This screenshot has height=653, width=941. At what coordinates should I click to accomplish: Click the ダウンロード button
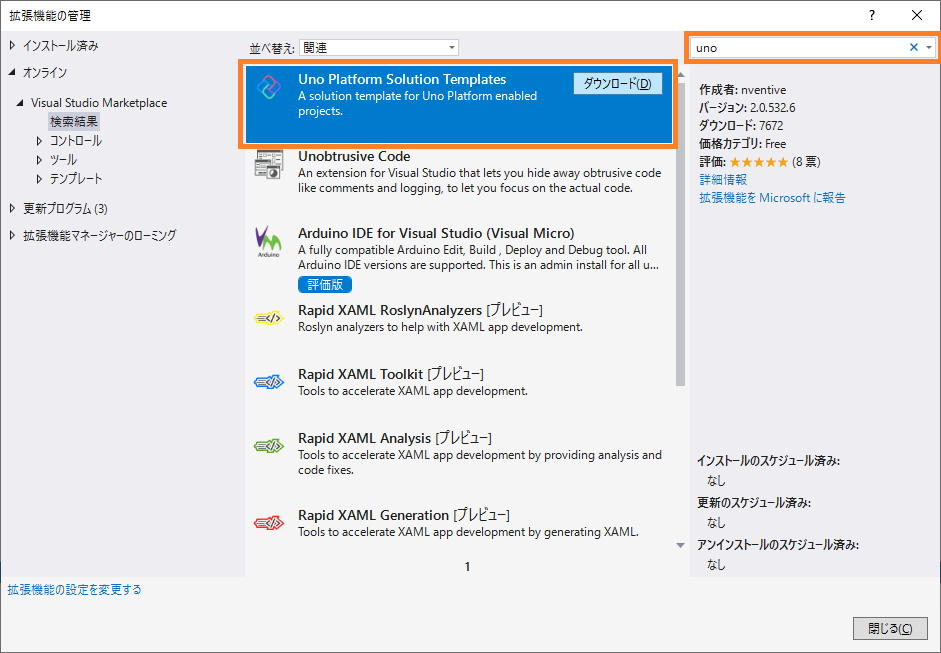(617, 84)
